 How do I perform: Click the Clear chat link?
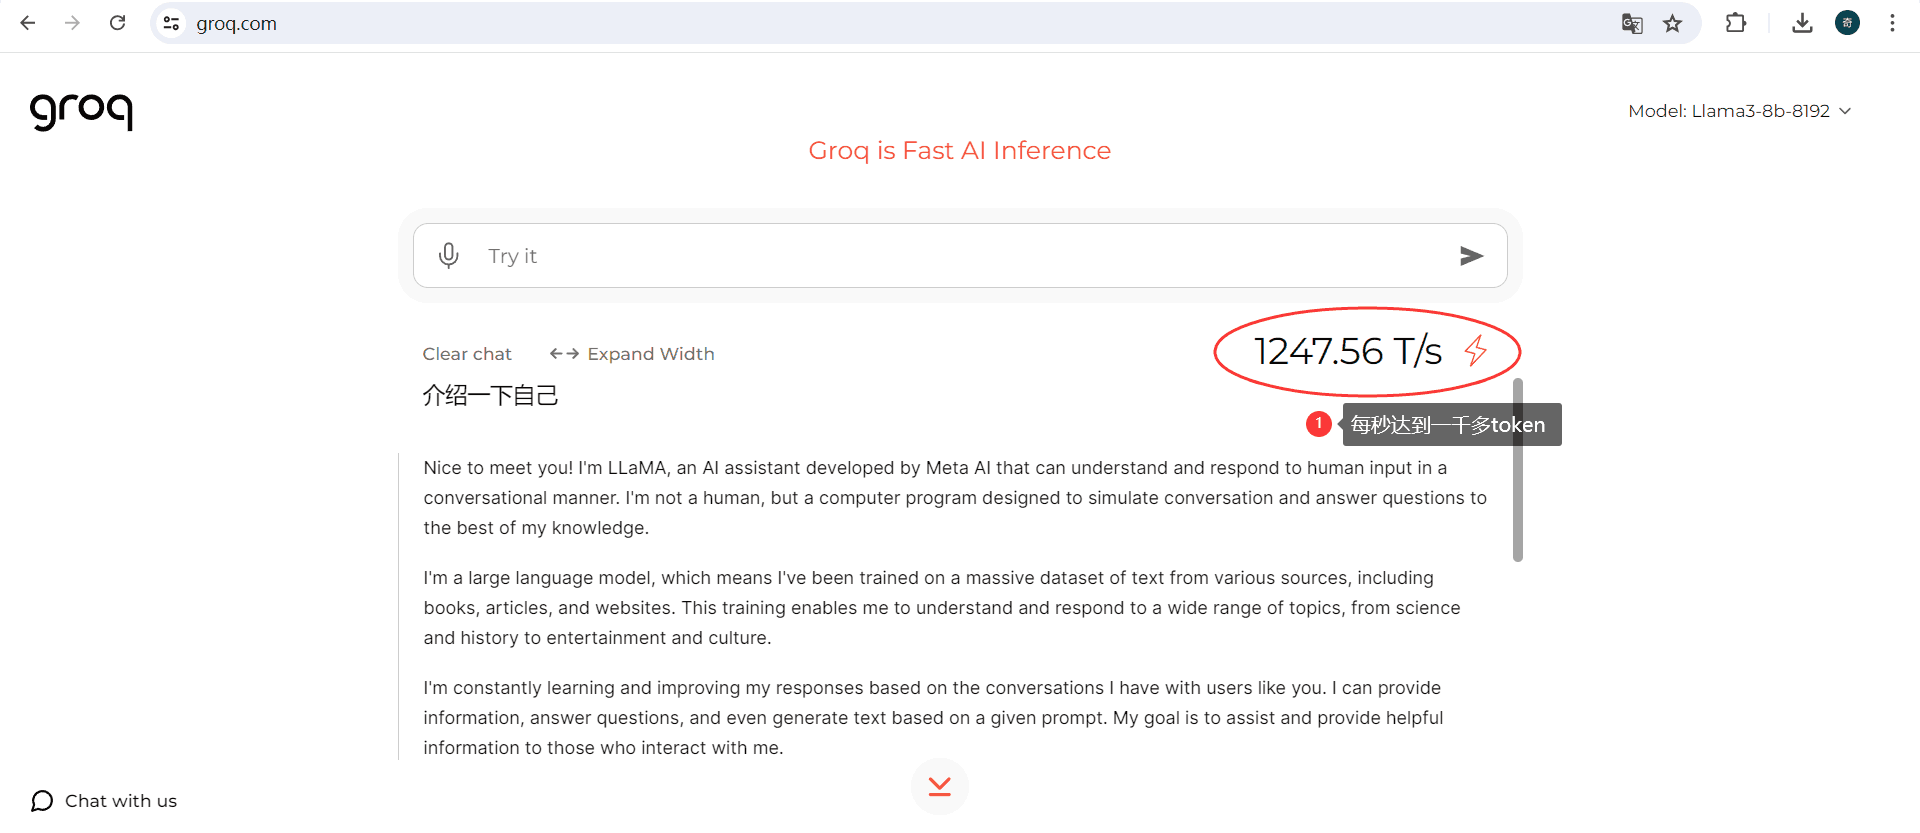[x=467, y=354]
